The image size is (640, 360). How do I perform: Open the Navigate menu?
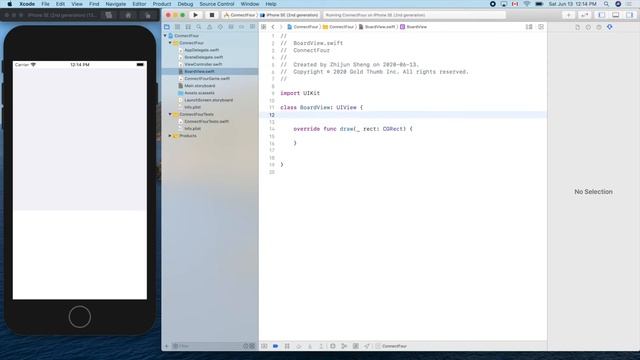[116, 4]
